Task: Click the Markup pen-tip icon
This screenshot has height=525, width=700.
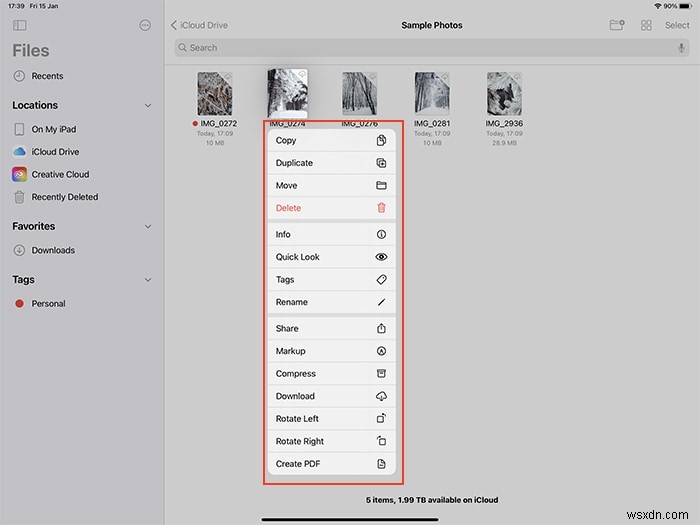Action: (381, 351)
